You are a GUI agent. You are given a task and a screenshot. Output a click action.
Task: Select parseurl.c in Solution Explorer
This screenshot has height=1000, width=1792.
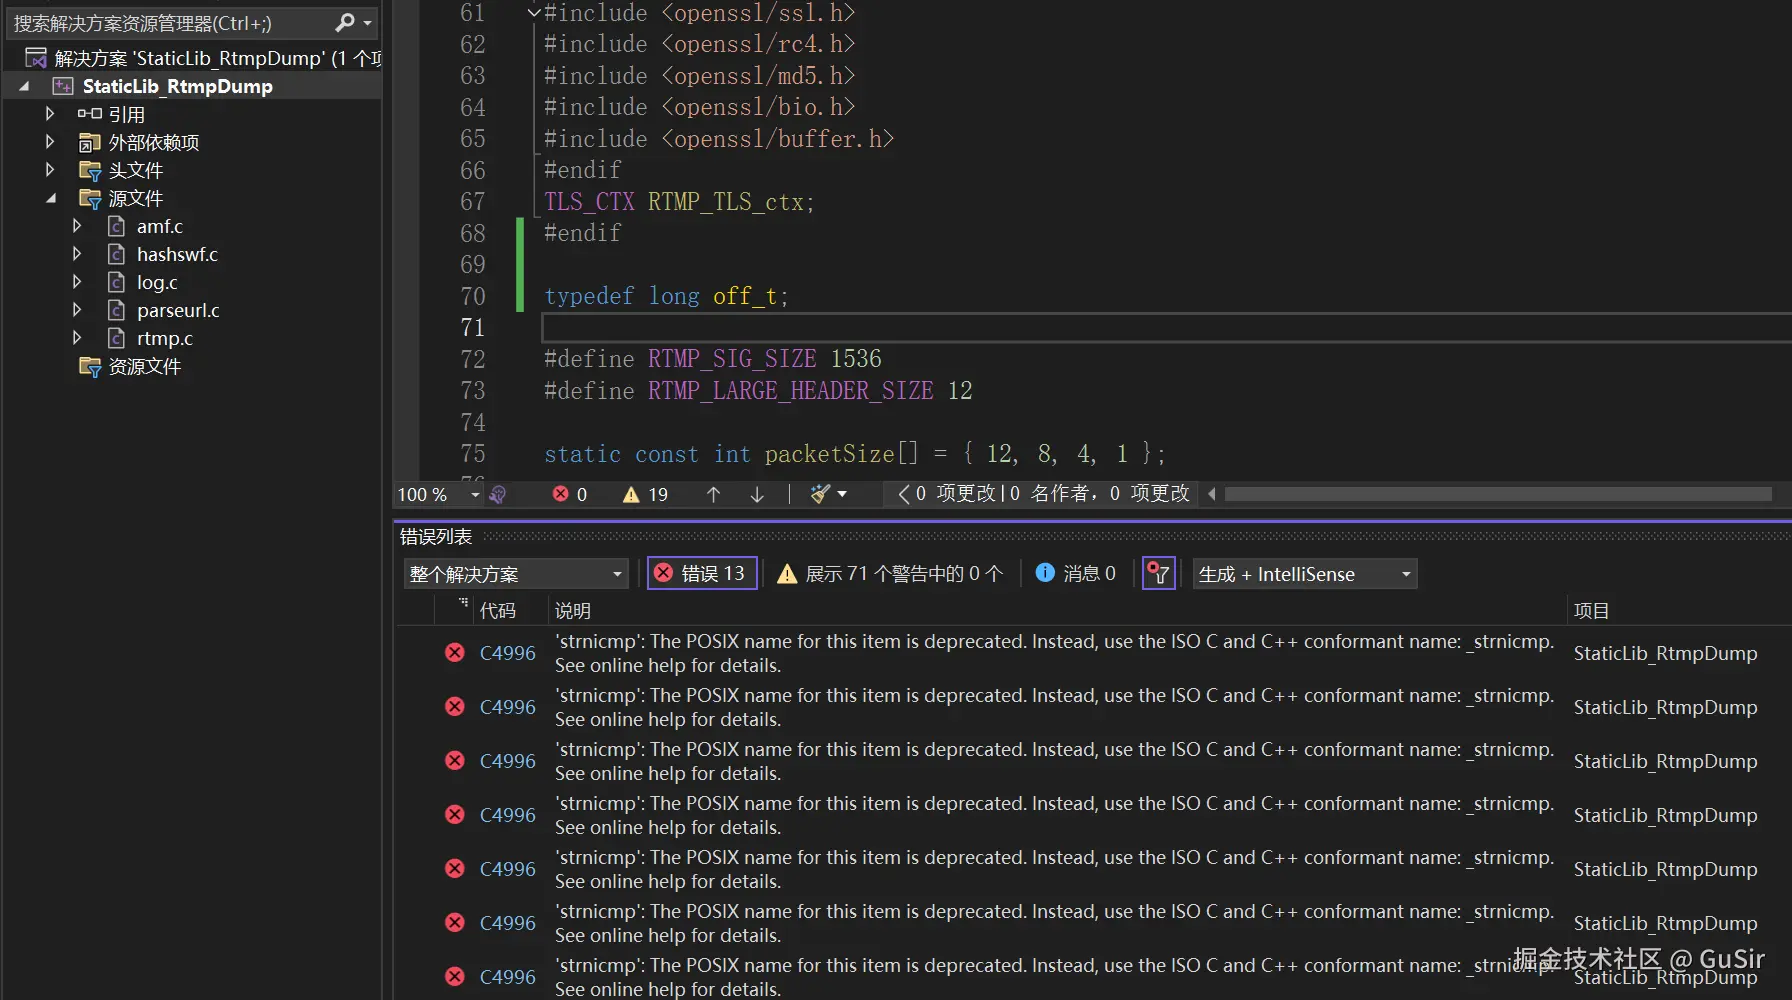point(178,310)
